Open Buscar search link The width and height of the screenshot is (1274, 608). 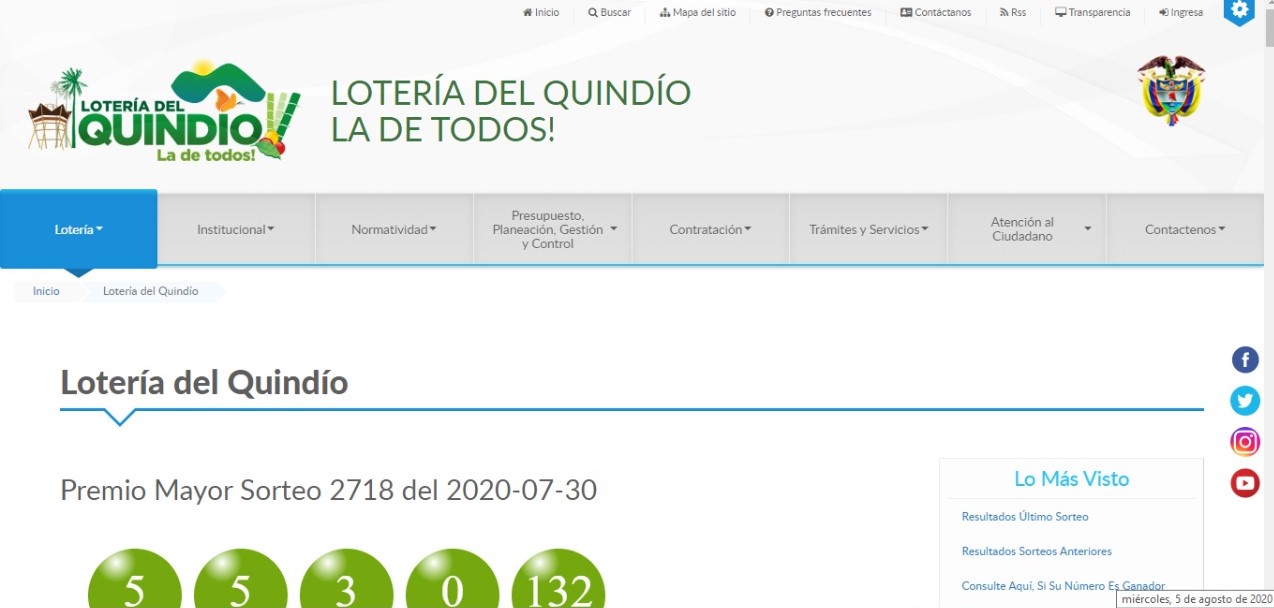[x=609, y=13]
